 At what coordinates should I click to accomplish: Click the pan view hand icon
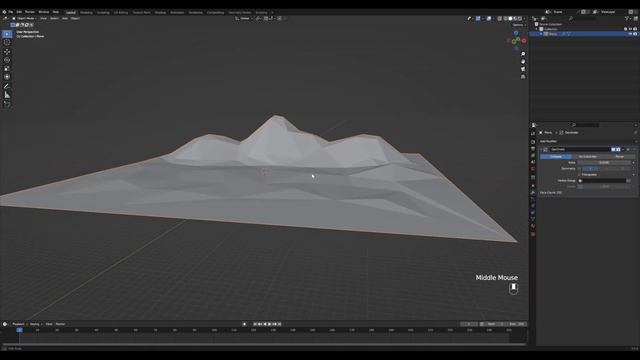[523, 61]
